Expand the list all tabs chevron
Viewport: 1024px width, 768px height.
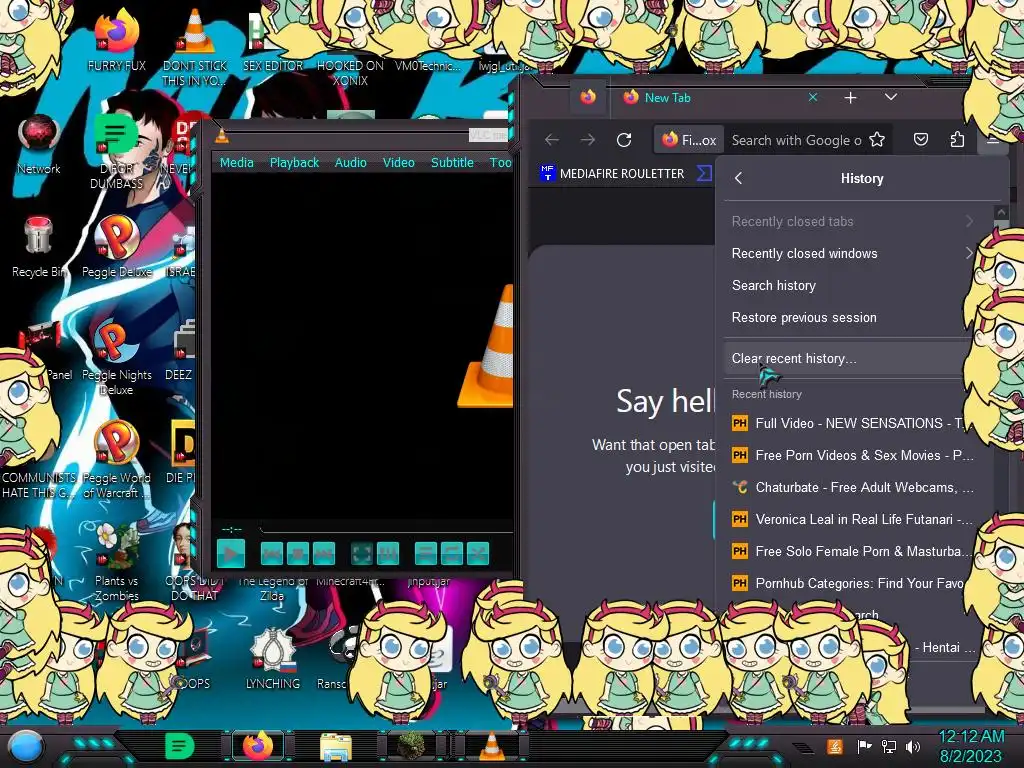click(x=891, y=97)
